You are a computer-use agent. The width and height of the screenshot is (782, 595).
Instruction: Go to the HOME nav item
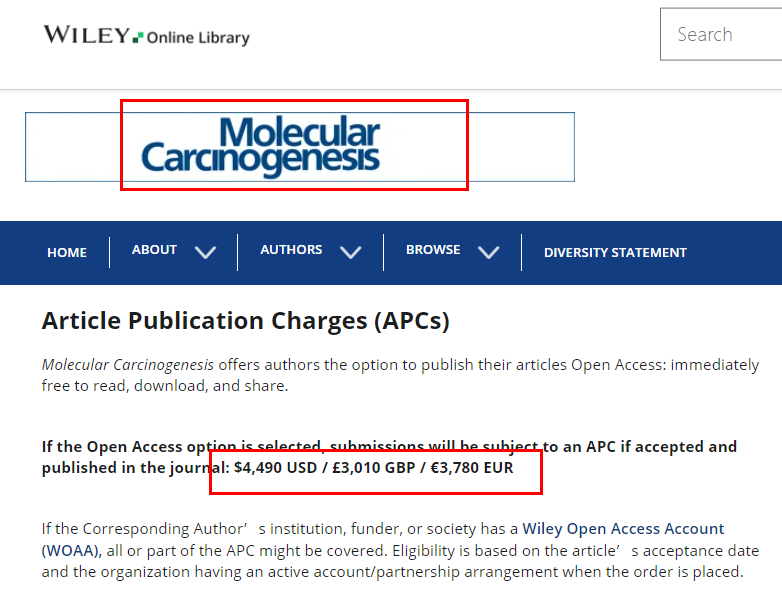(67, 253)
